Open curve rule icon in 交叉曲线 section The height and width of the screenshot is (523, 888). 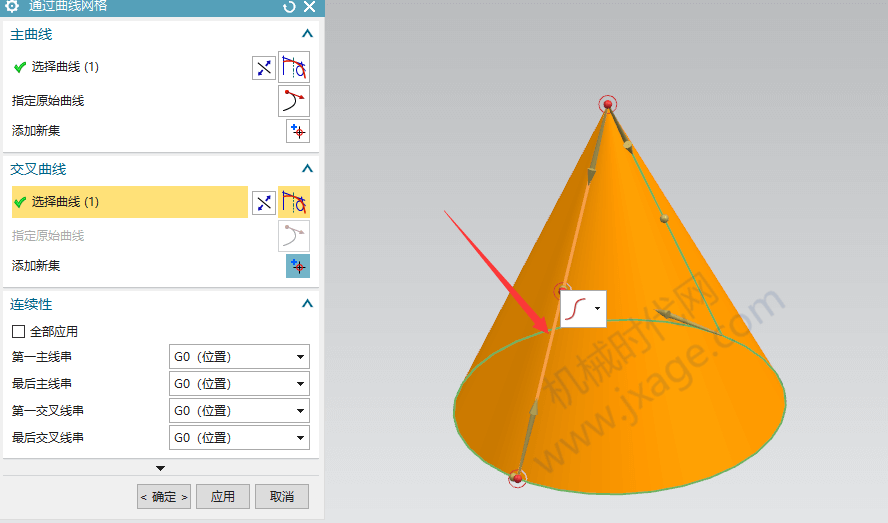[294, 202]
